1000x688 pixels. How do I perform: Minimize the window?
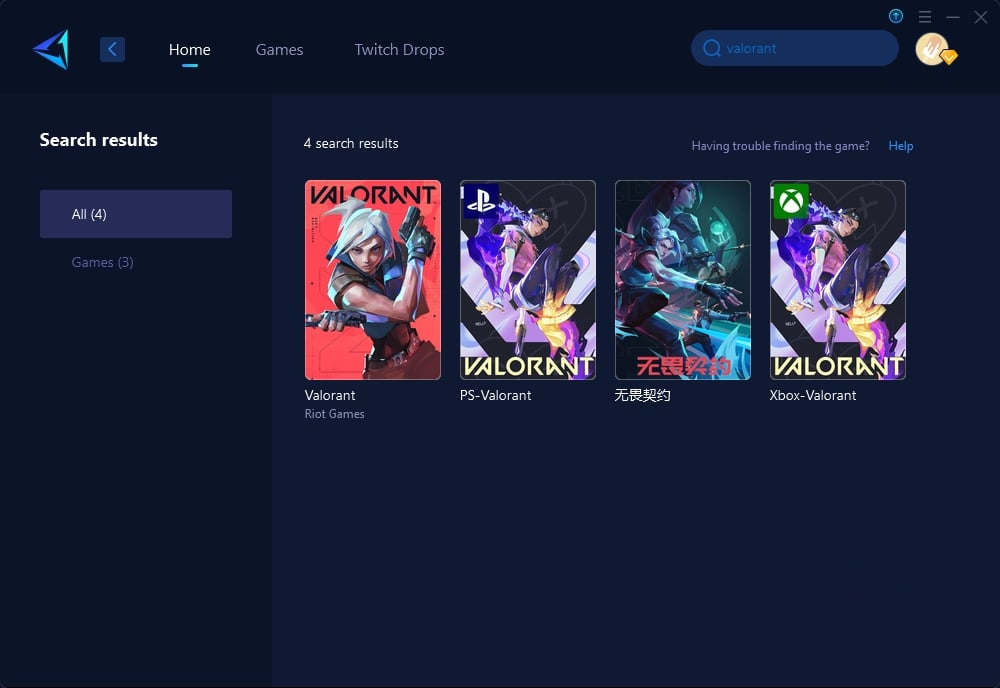(x=953, y=17)
